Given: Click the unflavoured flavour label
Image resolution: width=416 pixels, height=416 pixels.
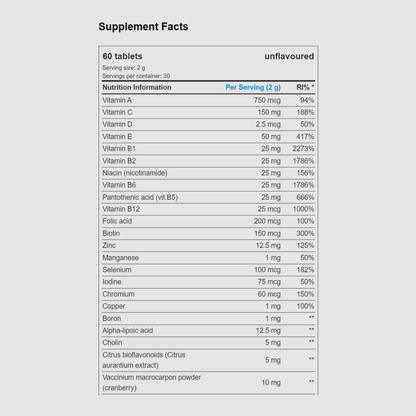Looking at the screenshot, I should [x=289, y=56].
